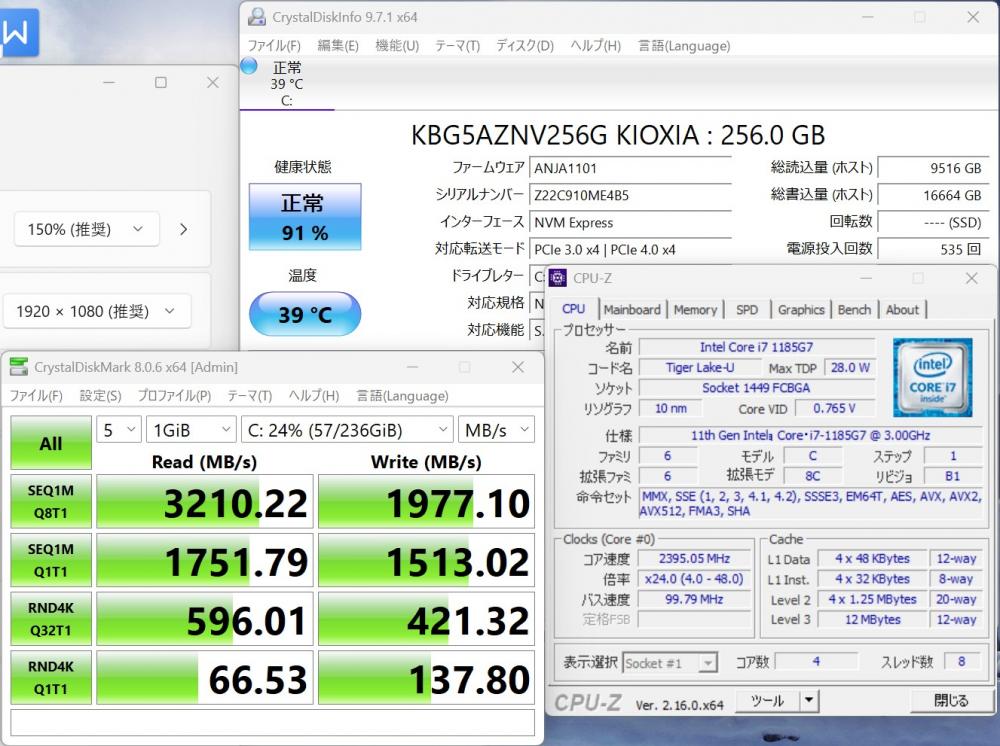Switch to Mainboard tab in CPU-Z
Image resolution: width=1000 pixels, height=746 pixels.
point(632,310)
